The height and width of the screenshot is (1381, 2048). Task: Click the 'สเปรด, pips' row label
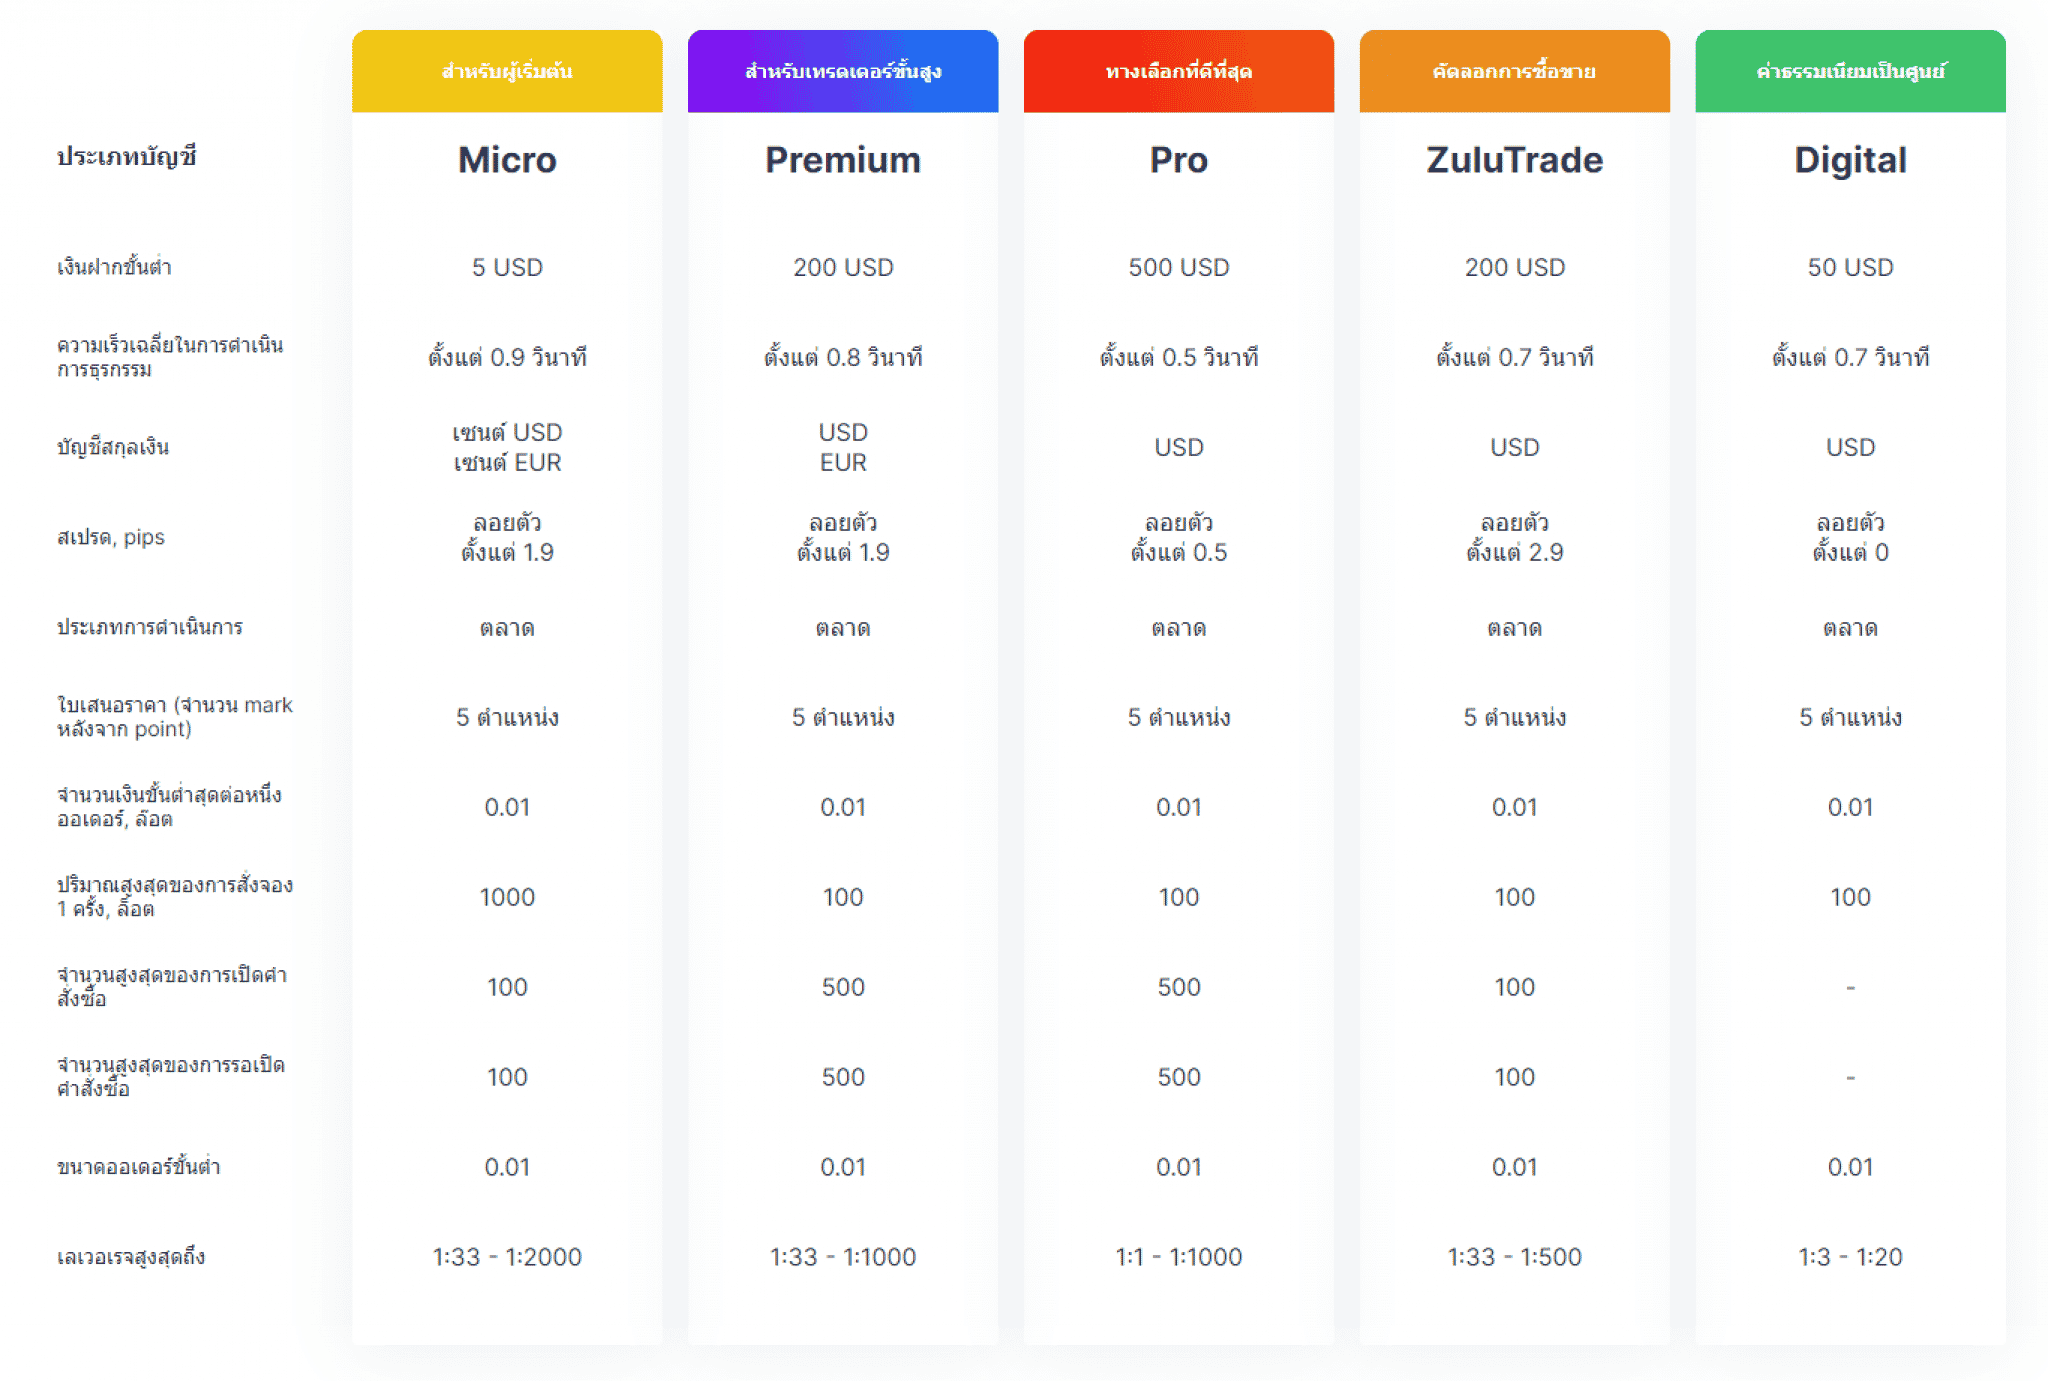111,537
